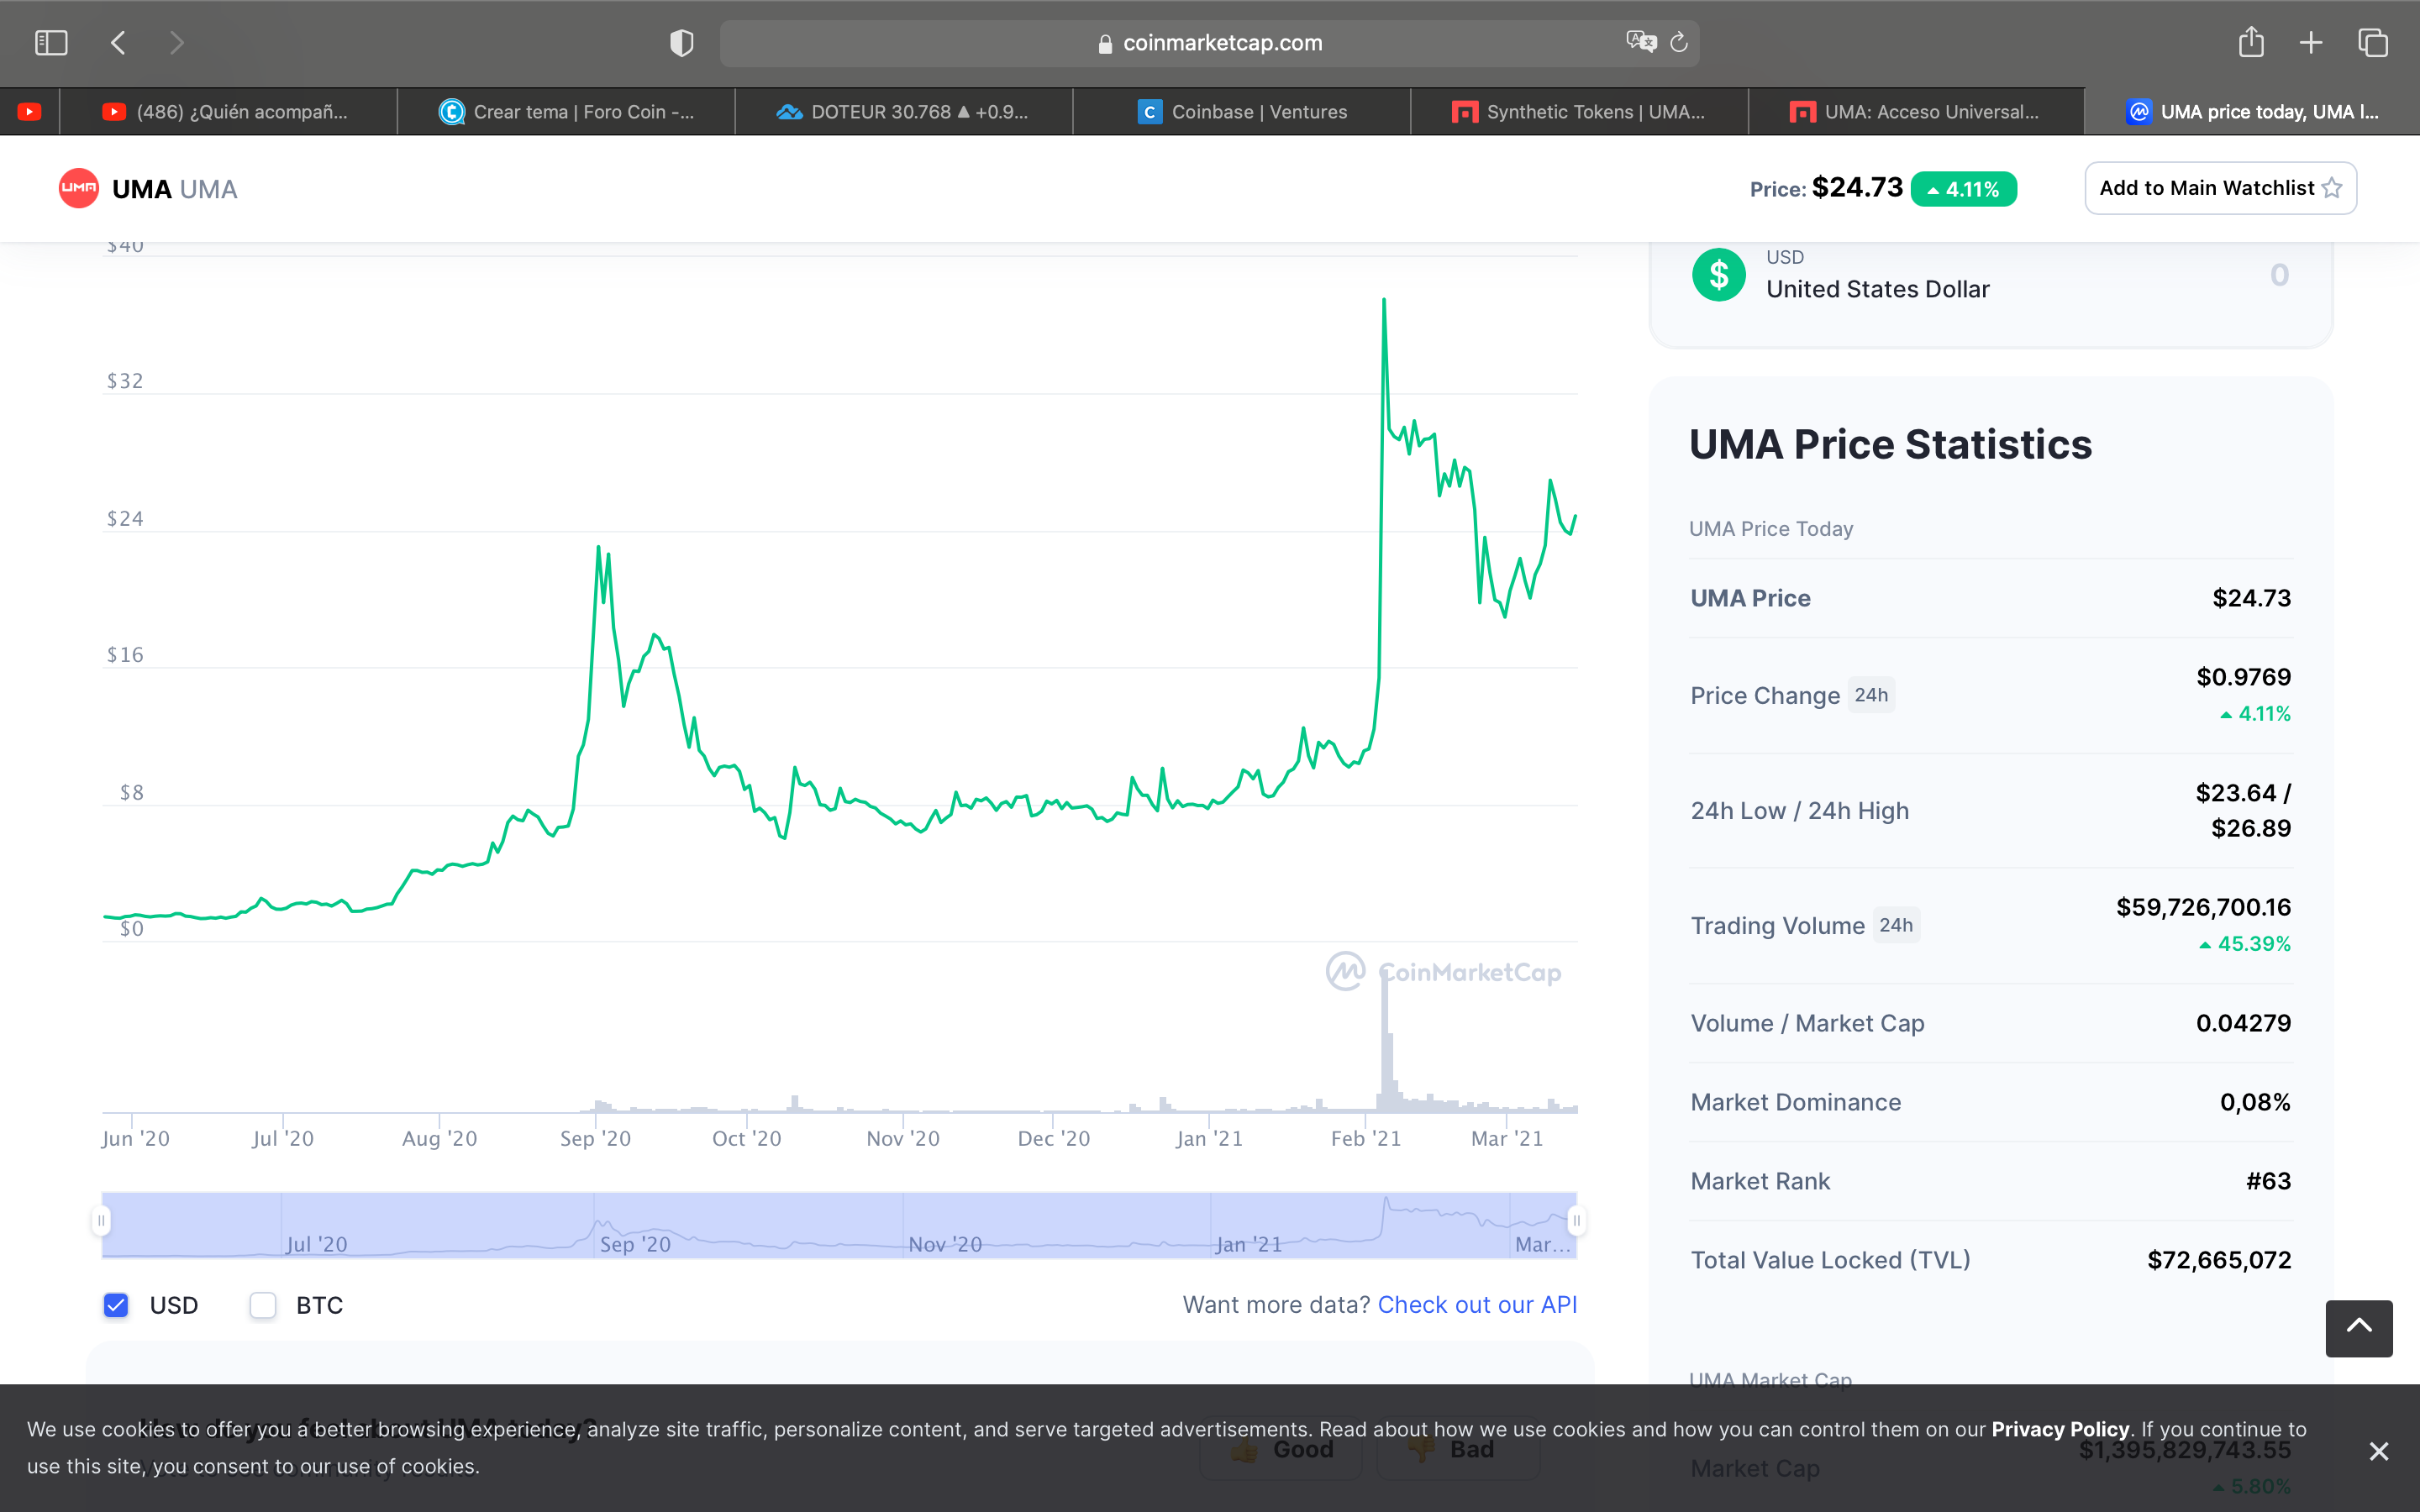Switch to the DOTEUR 30.768 tab
The height and width of the screenshot is (1512, 2420).
click(x=903, y=112)
